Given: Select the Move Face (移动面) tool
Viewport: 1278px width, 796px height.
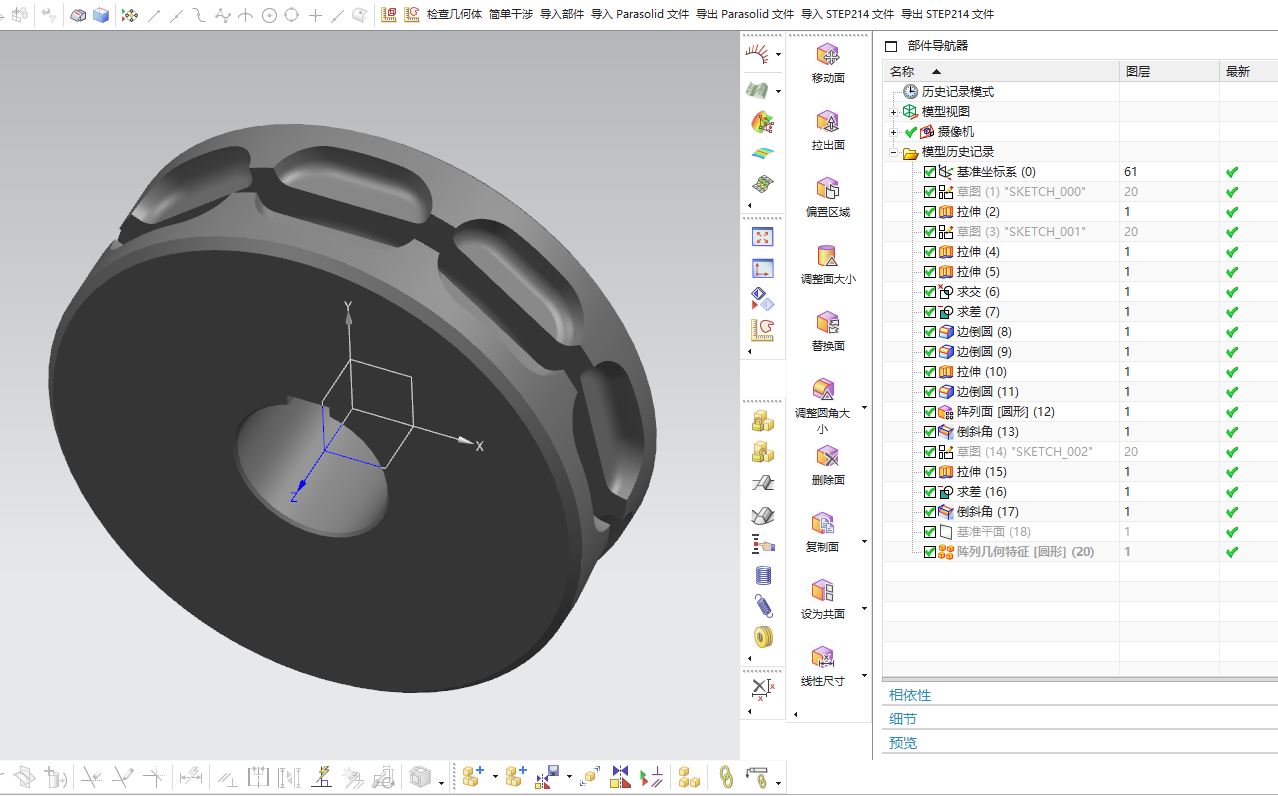Looking at the screenshot, I should point(827,63).
